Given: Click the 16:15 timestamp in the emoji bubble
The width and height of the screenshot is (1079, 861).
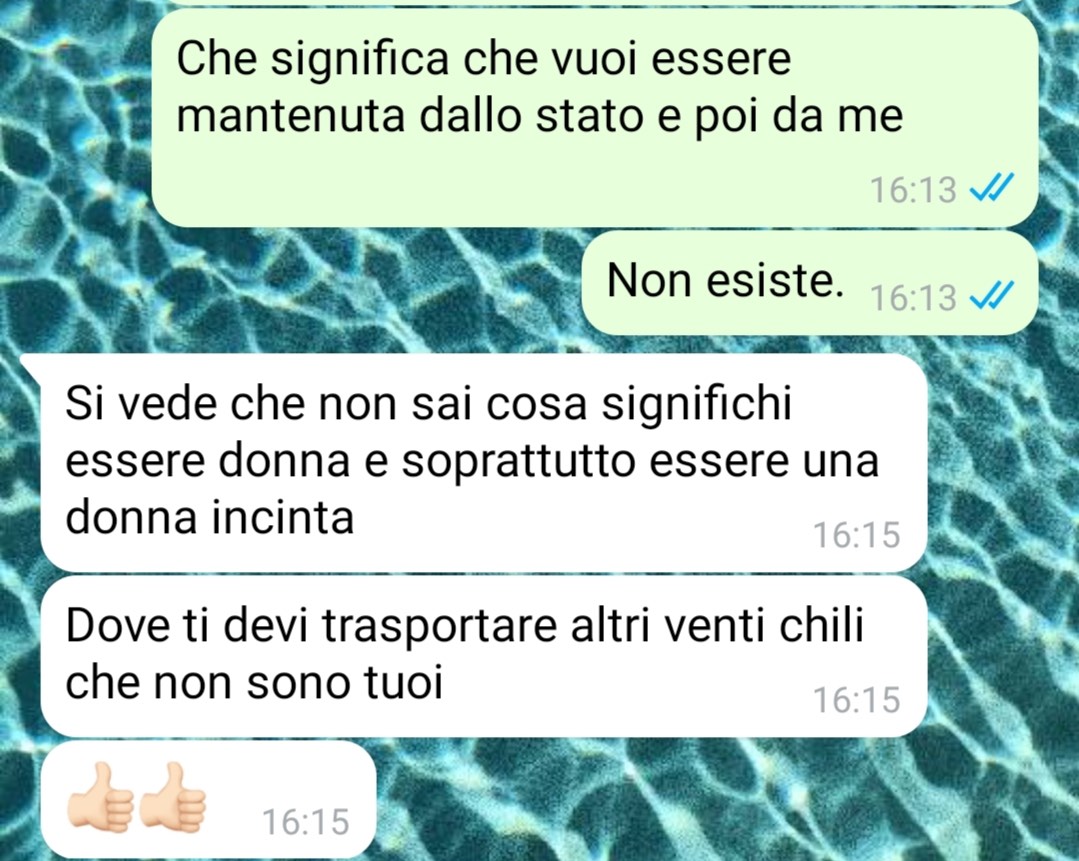Looking at the screenshot, I should pos(306,822).
